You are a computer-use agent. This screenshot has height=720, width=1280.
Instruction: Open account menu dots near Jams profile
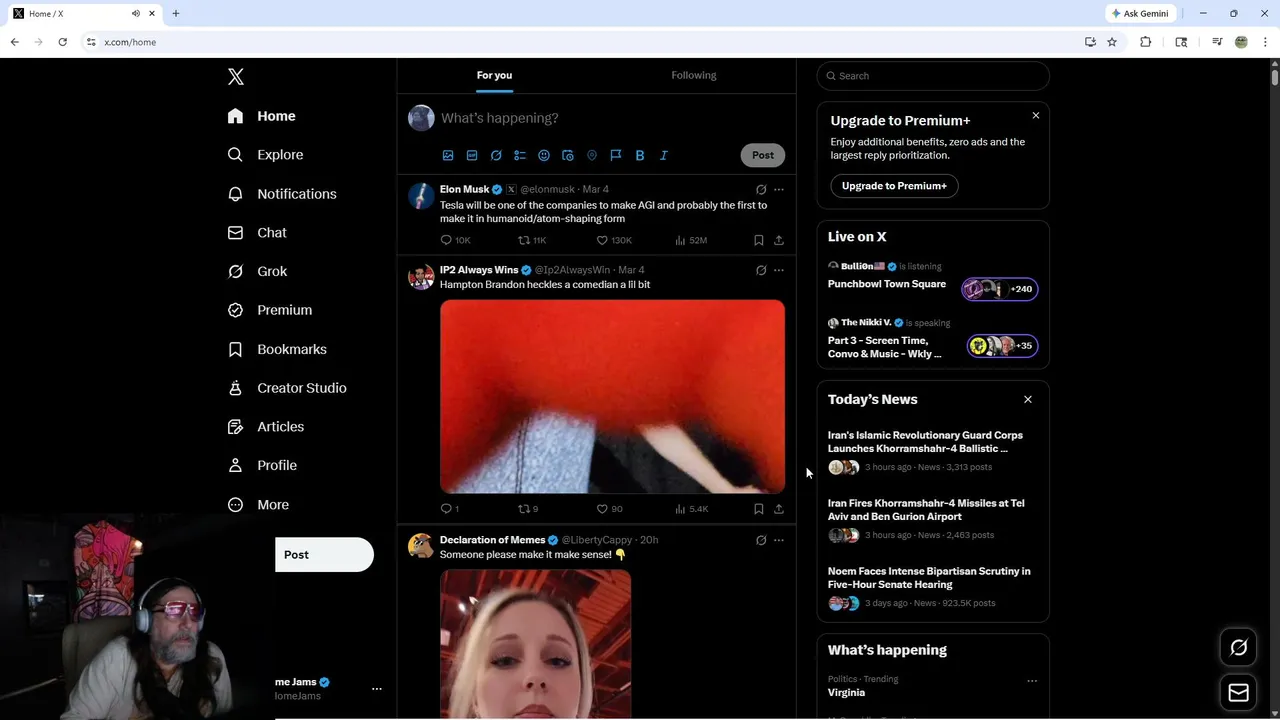pos(377,689)
